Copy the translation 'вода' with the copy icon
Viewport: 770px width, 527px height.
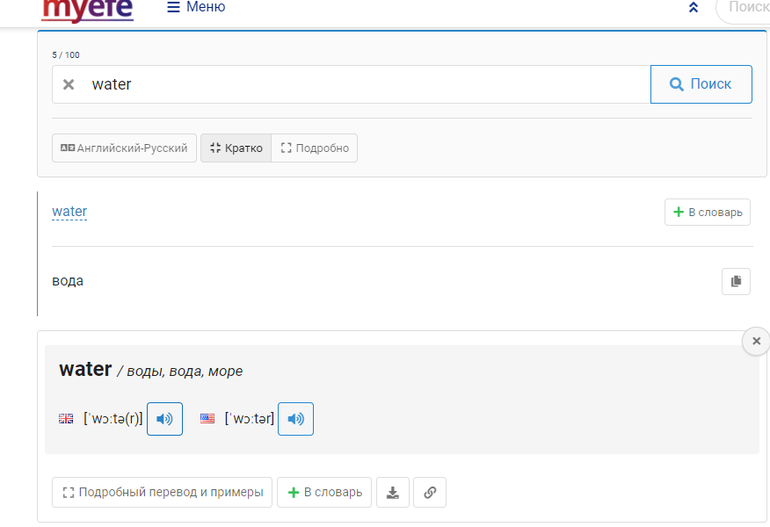735,282
